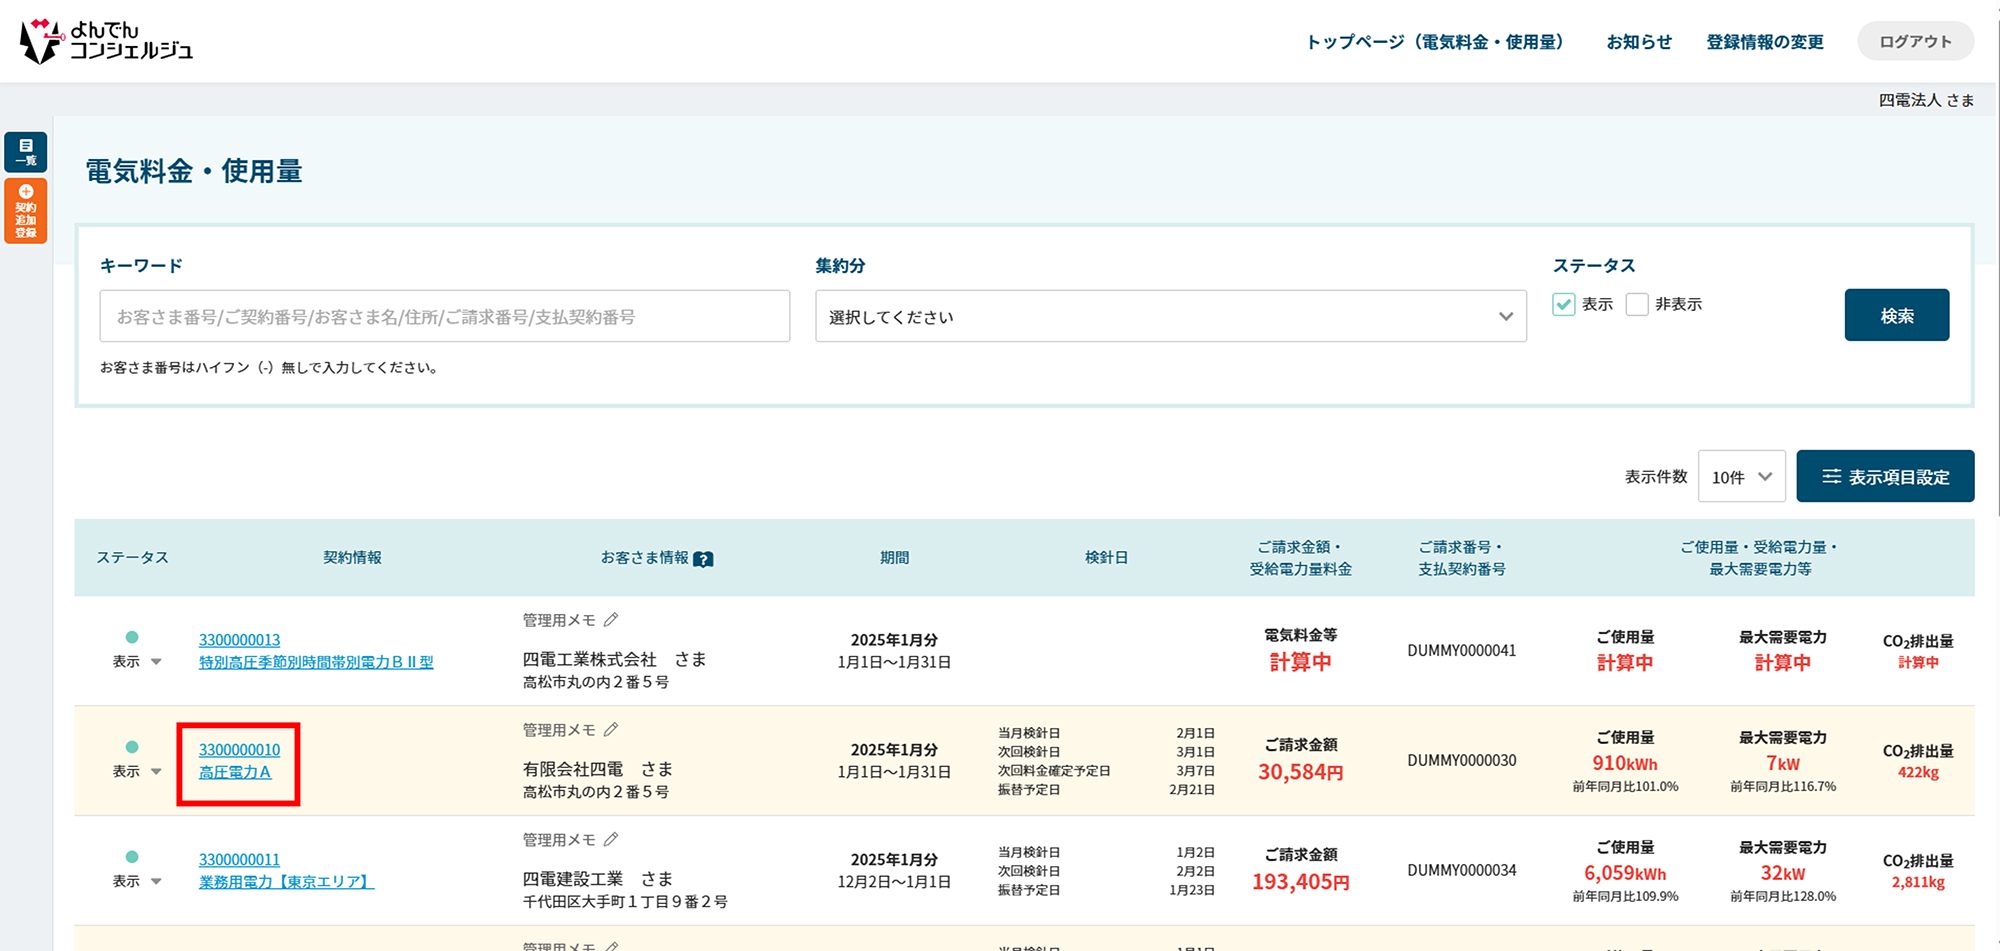
Task: Edit 管理用メモ pencil for 四電工業株式会社
Action: click(611, 620)
